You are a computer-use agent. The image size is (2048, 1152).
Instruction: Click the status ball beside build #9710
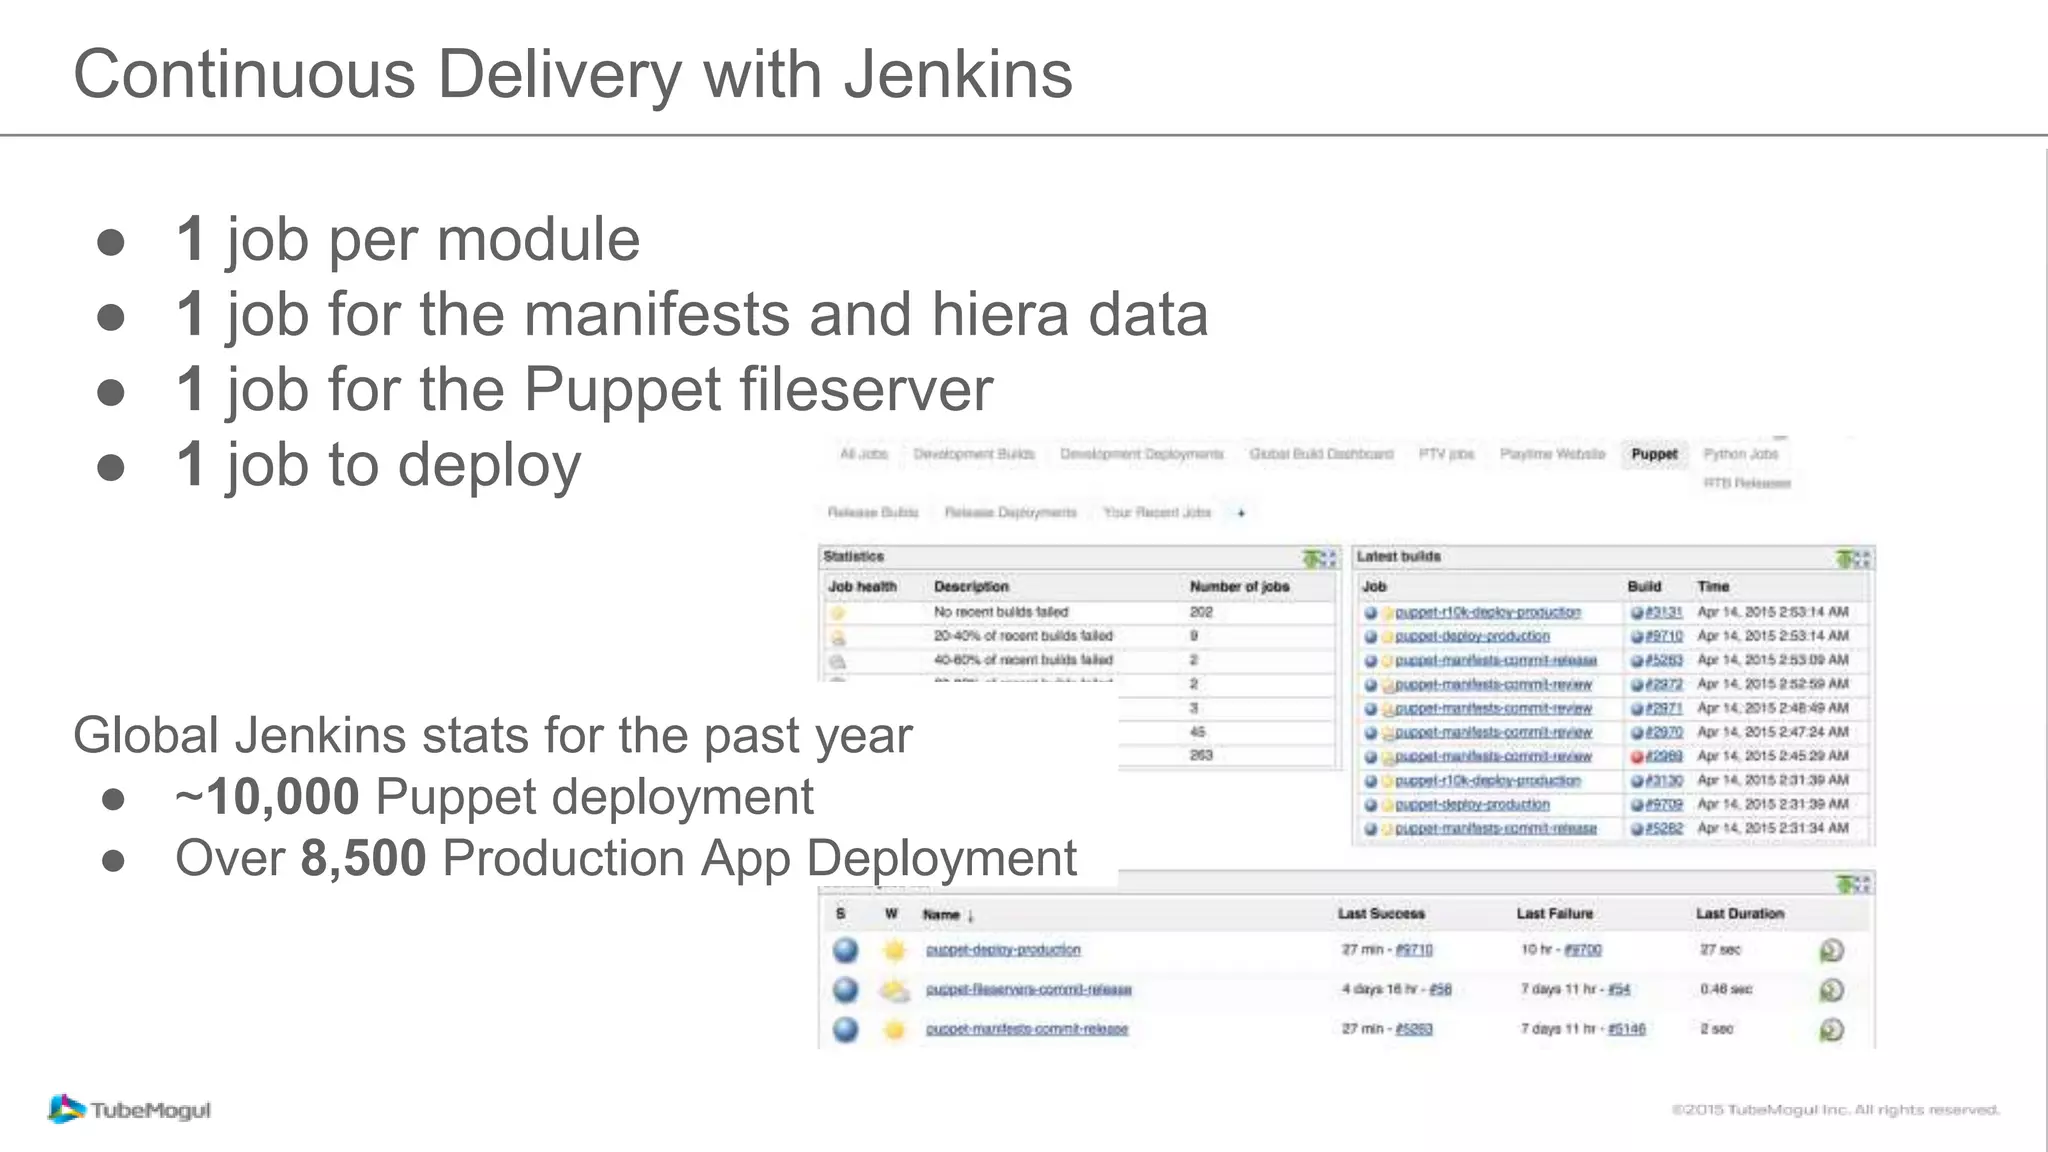click(1637, 637)
